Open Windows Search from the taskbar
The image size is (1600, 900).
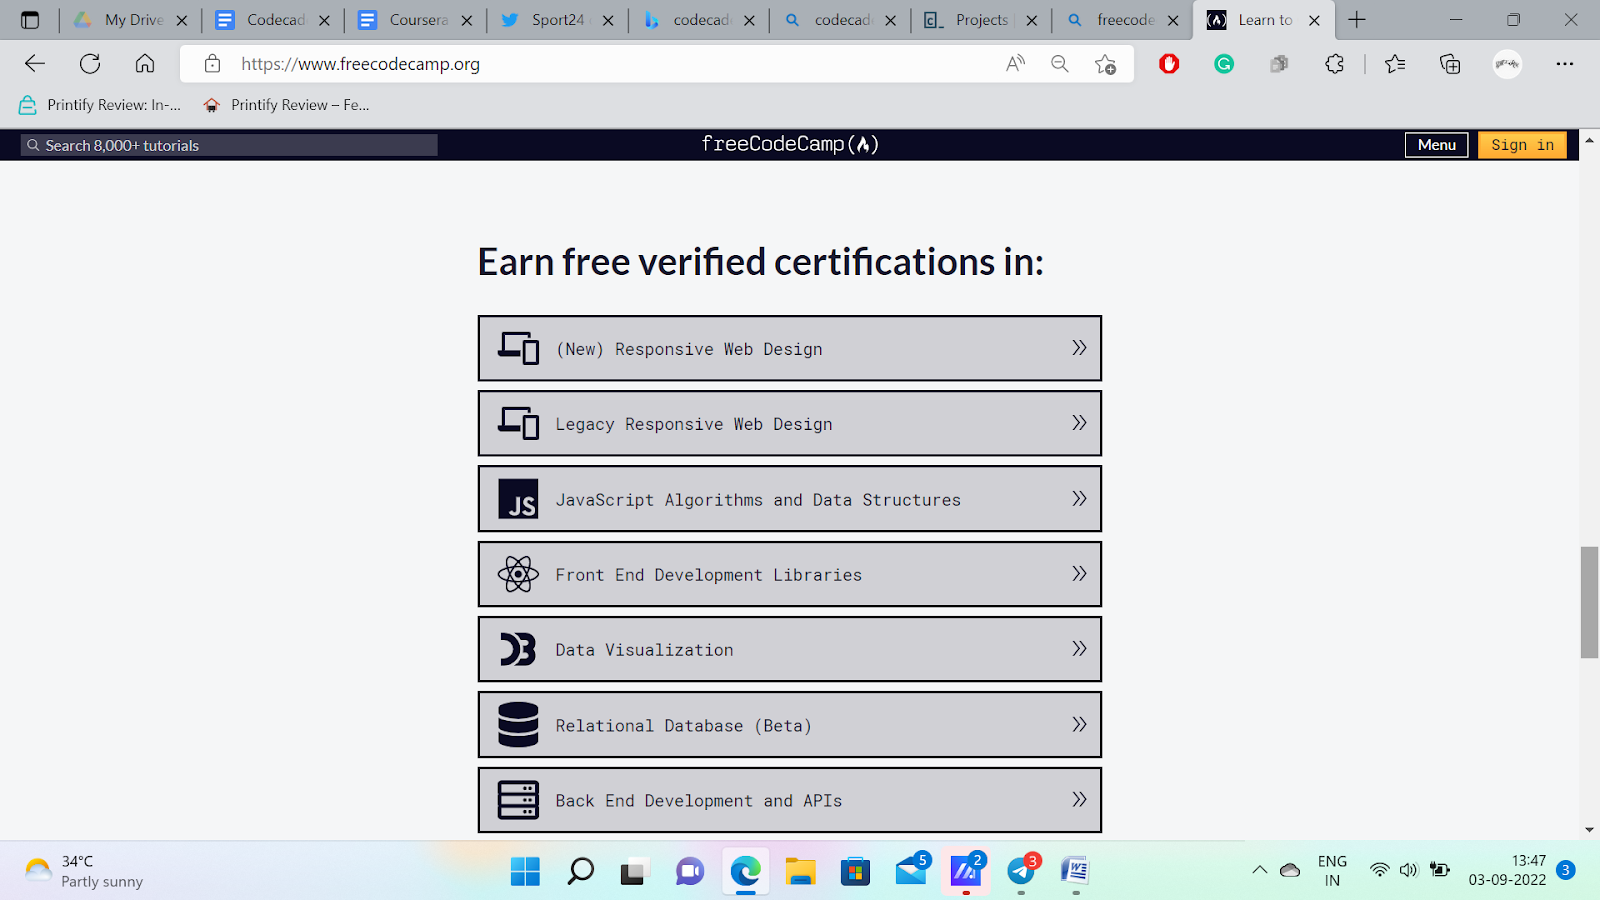pos(580,872)
